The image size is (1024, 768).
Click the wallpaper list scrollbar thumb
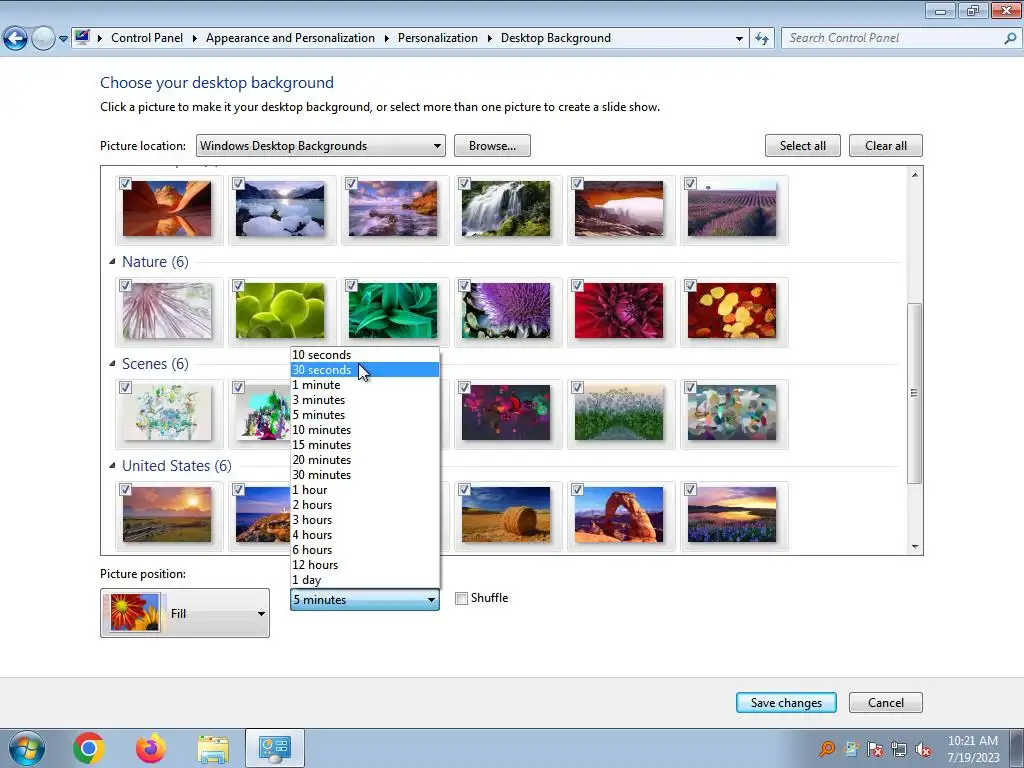[915, 393]
